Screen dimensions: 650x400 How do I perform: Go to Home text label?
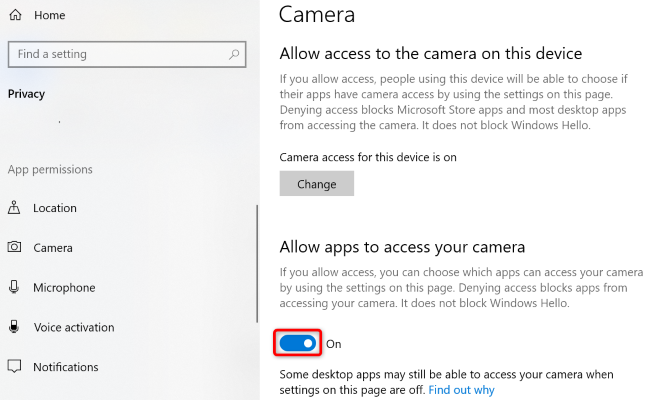point(50,16)
